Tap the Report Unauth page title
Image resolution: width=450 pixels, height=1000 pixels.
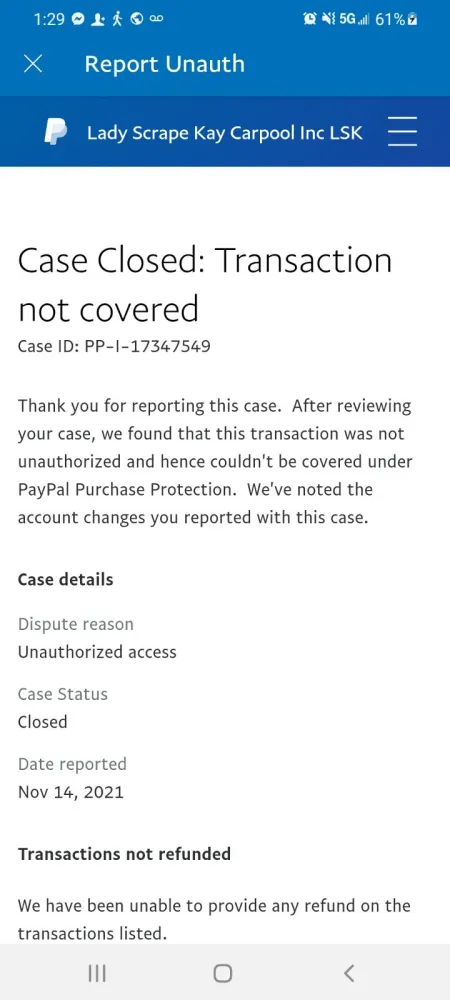[164, 64]
